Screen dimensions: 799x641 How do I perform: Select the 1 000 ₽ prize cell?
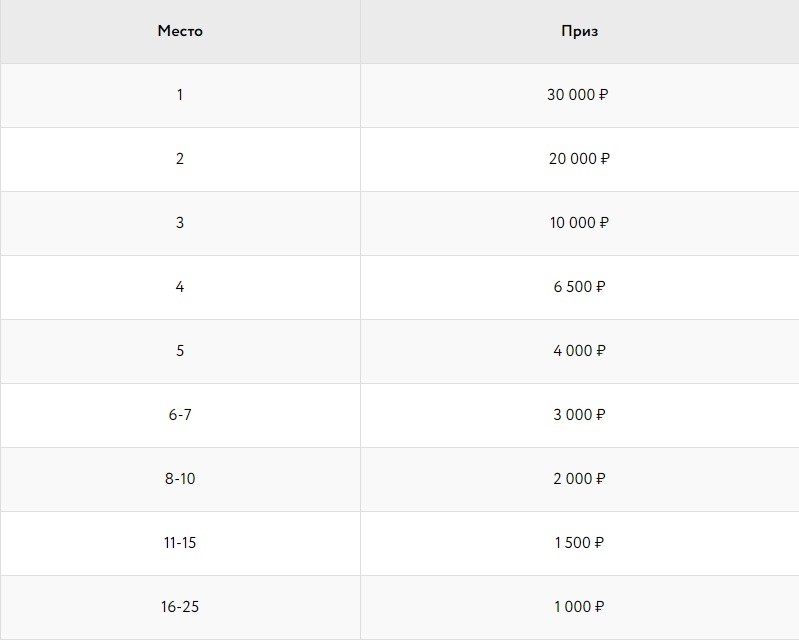tap(579, 607)
